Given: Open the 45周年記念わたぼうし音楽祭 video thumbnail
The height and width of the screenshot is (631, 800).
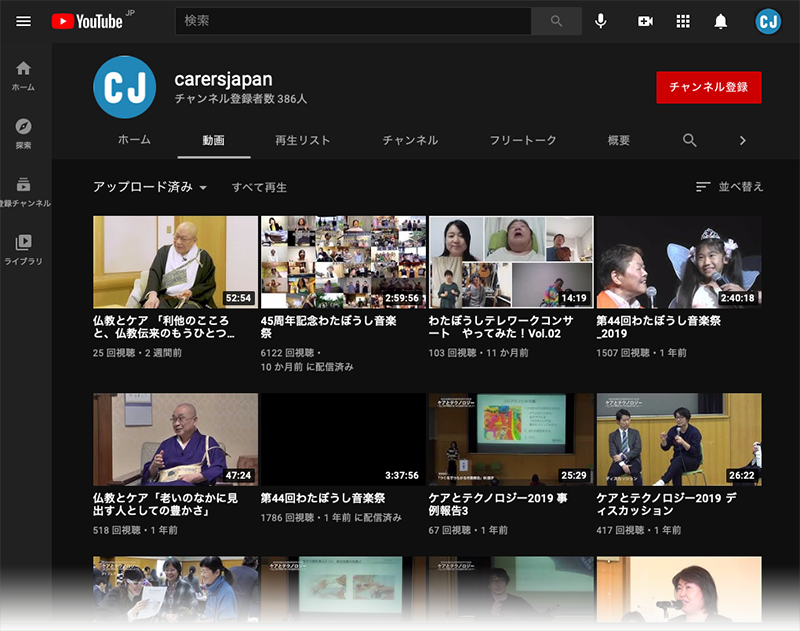Looking at the screenshot, I should click(x=343, y=262).
